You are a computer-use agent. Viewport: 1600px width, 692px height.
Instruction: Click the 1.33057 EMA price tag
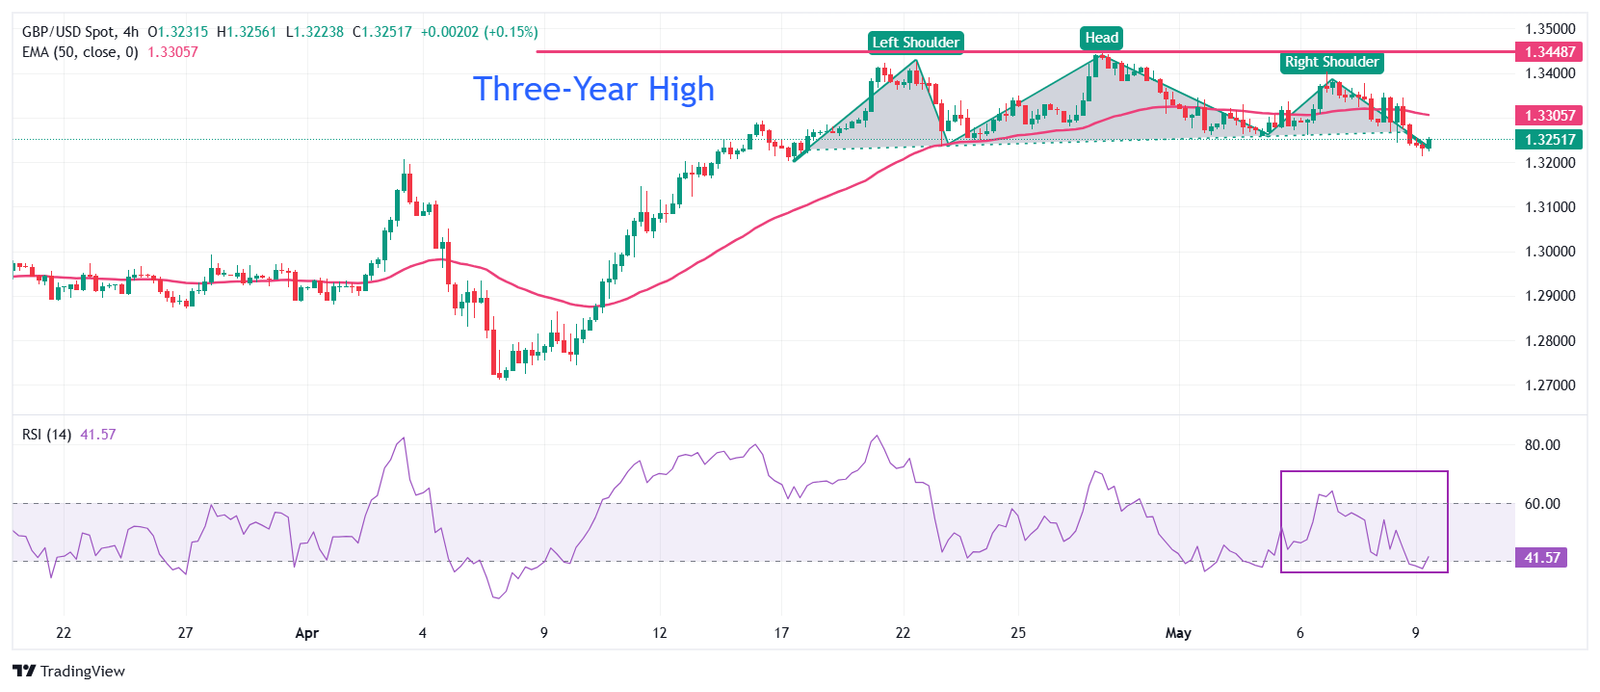1549,115
